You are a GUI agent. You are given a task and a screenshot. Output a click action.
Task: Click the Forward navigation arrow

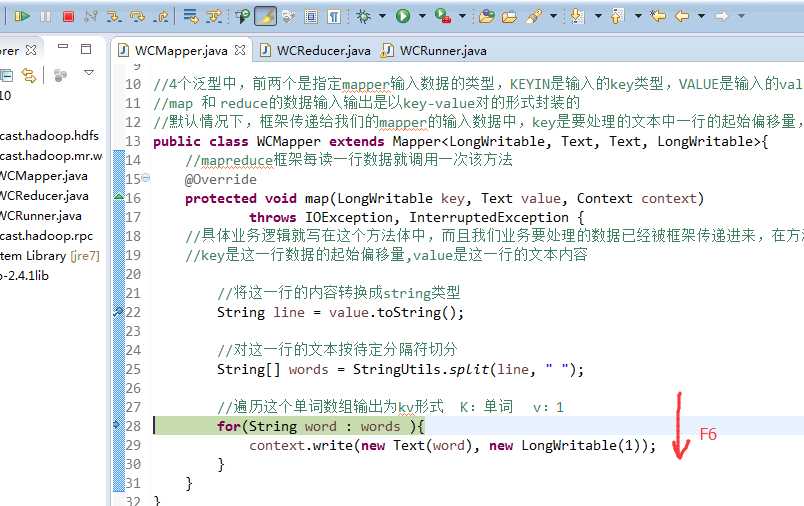721,16
